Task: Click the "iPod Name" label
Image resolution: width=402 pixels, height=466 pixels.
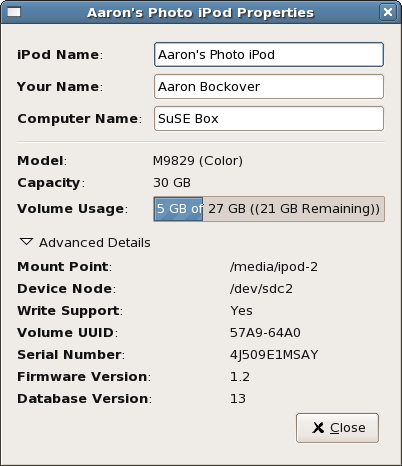Action: click(60, 55)
